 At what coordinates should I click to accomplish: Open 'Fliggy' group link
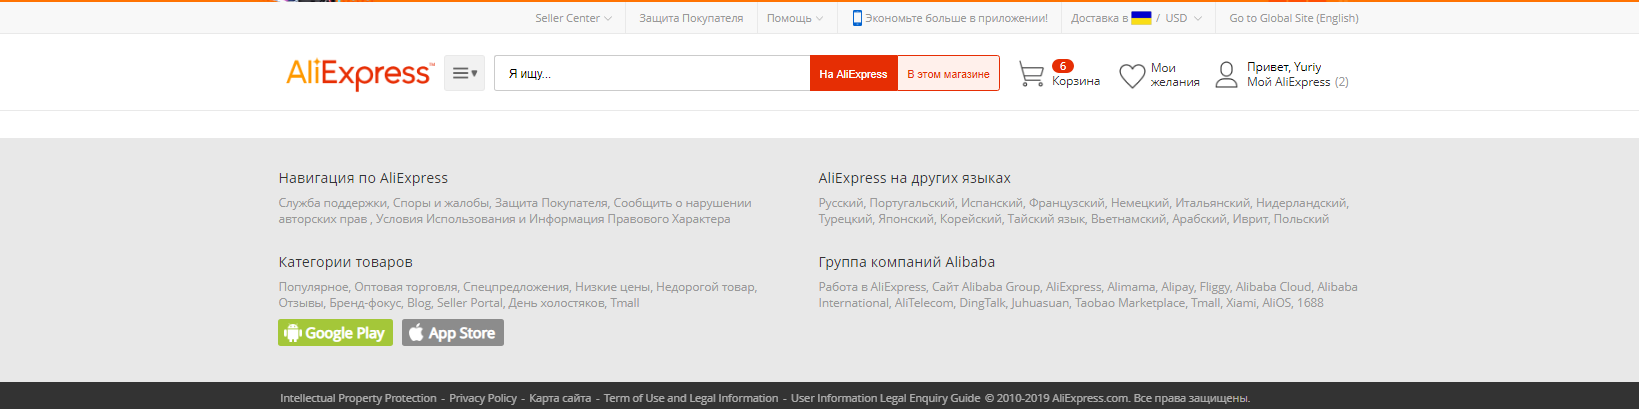(x=1215, y=287)
